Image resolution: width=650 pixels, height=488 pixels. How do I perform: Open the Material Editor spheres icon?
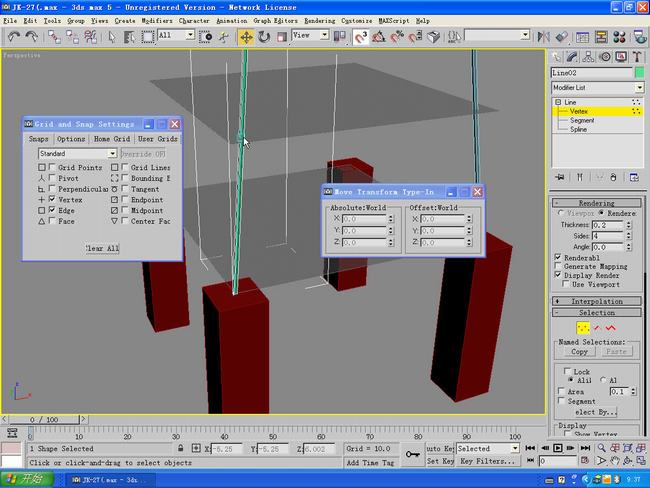619,37
